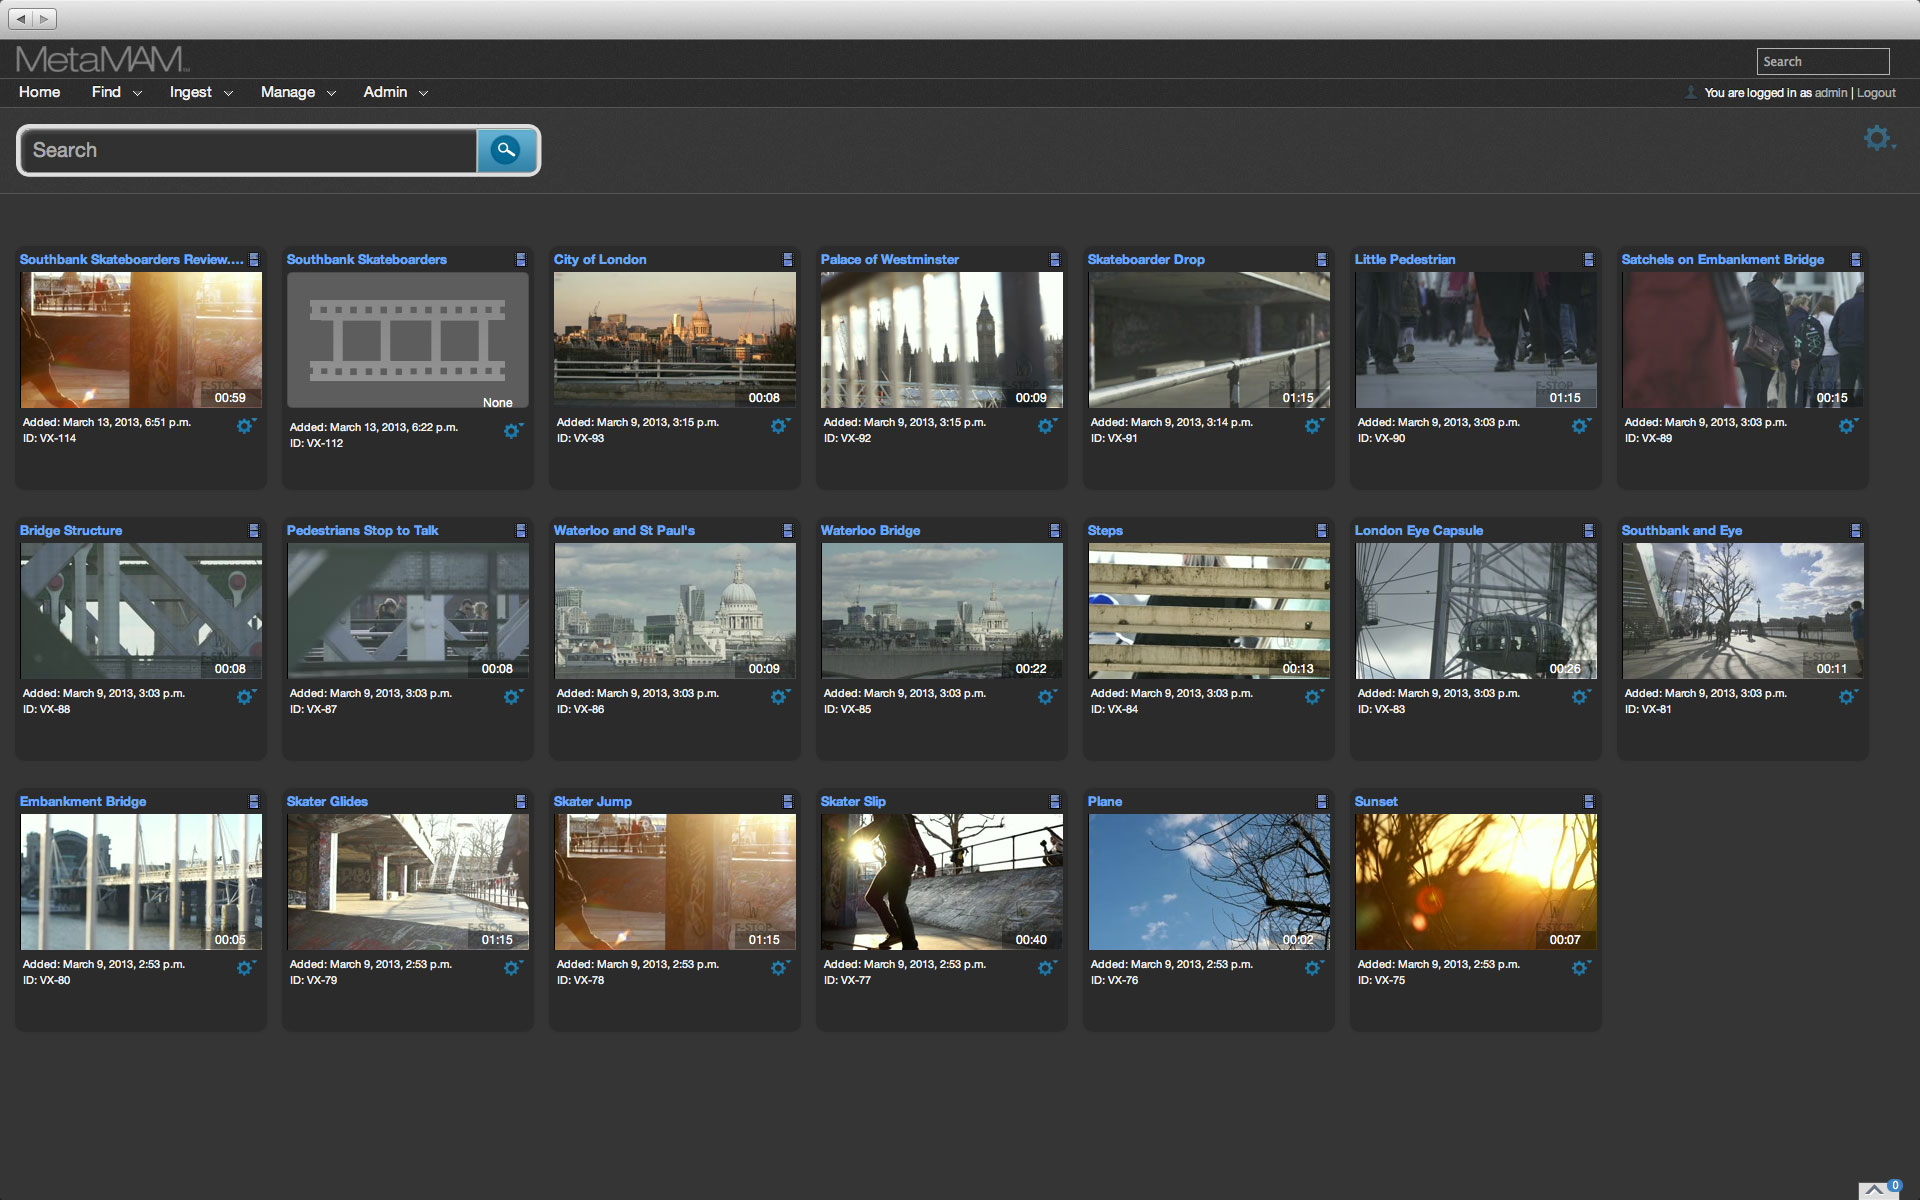The image size is (1920, 1200).
Task: Open the Embankment Bridge video thumbnail
Action: coord(141,882)
